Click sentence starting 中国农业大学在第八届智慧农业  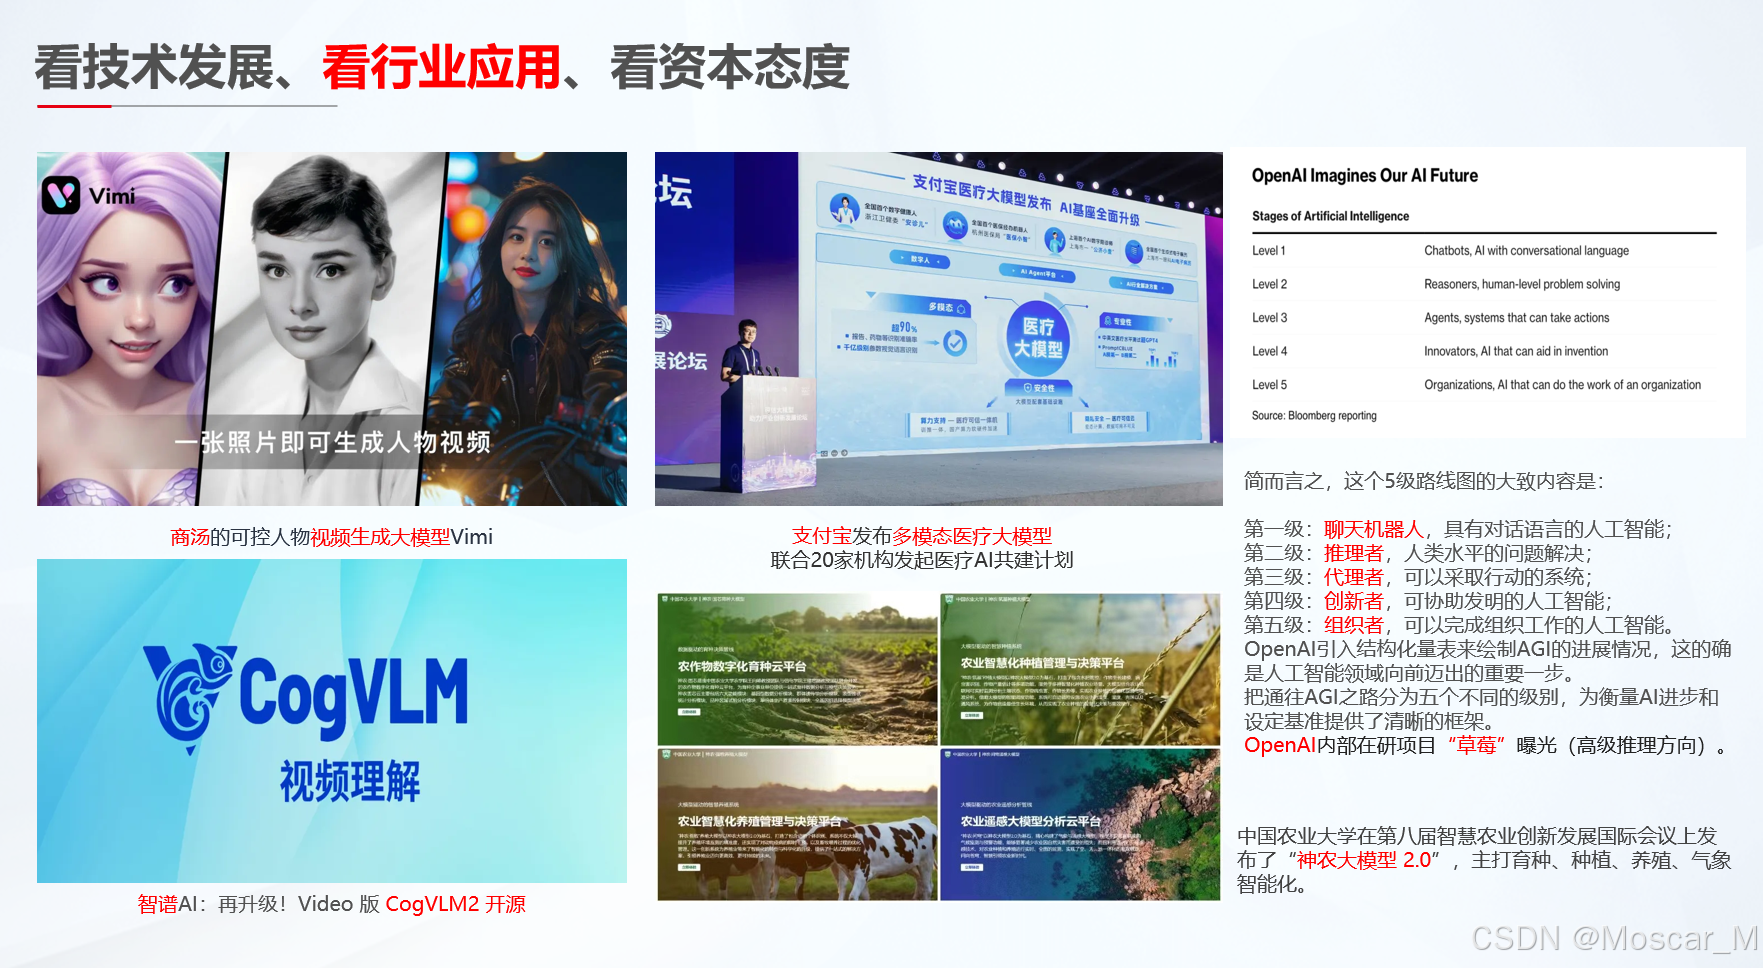tap(1484, 860)
